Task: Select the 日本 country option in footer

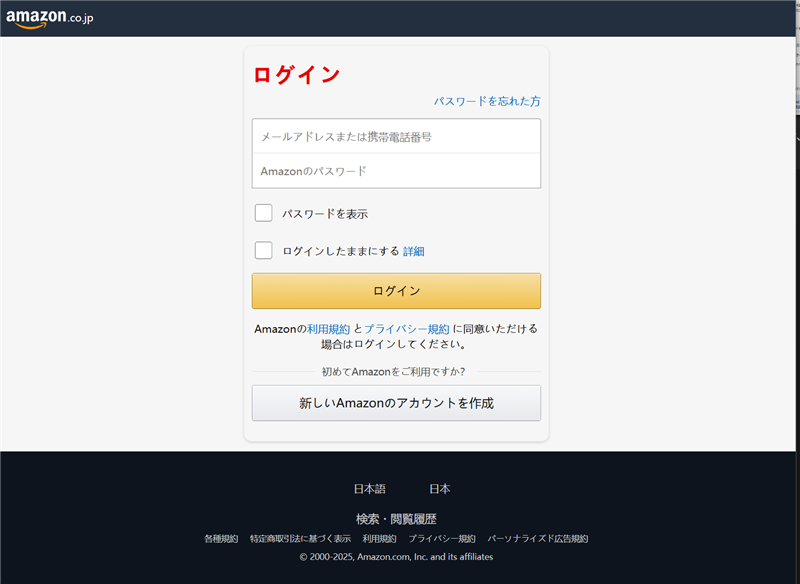Action: [439, 489]
